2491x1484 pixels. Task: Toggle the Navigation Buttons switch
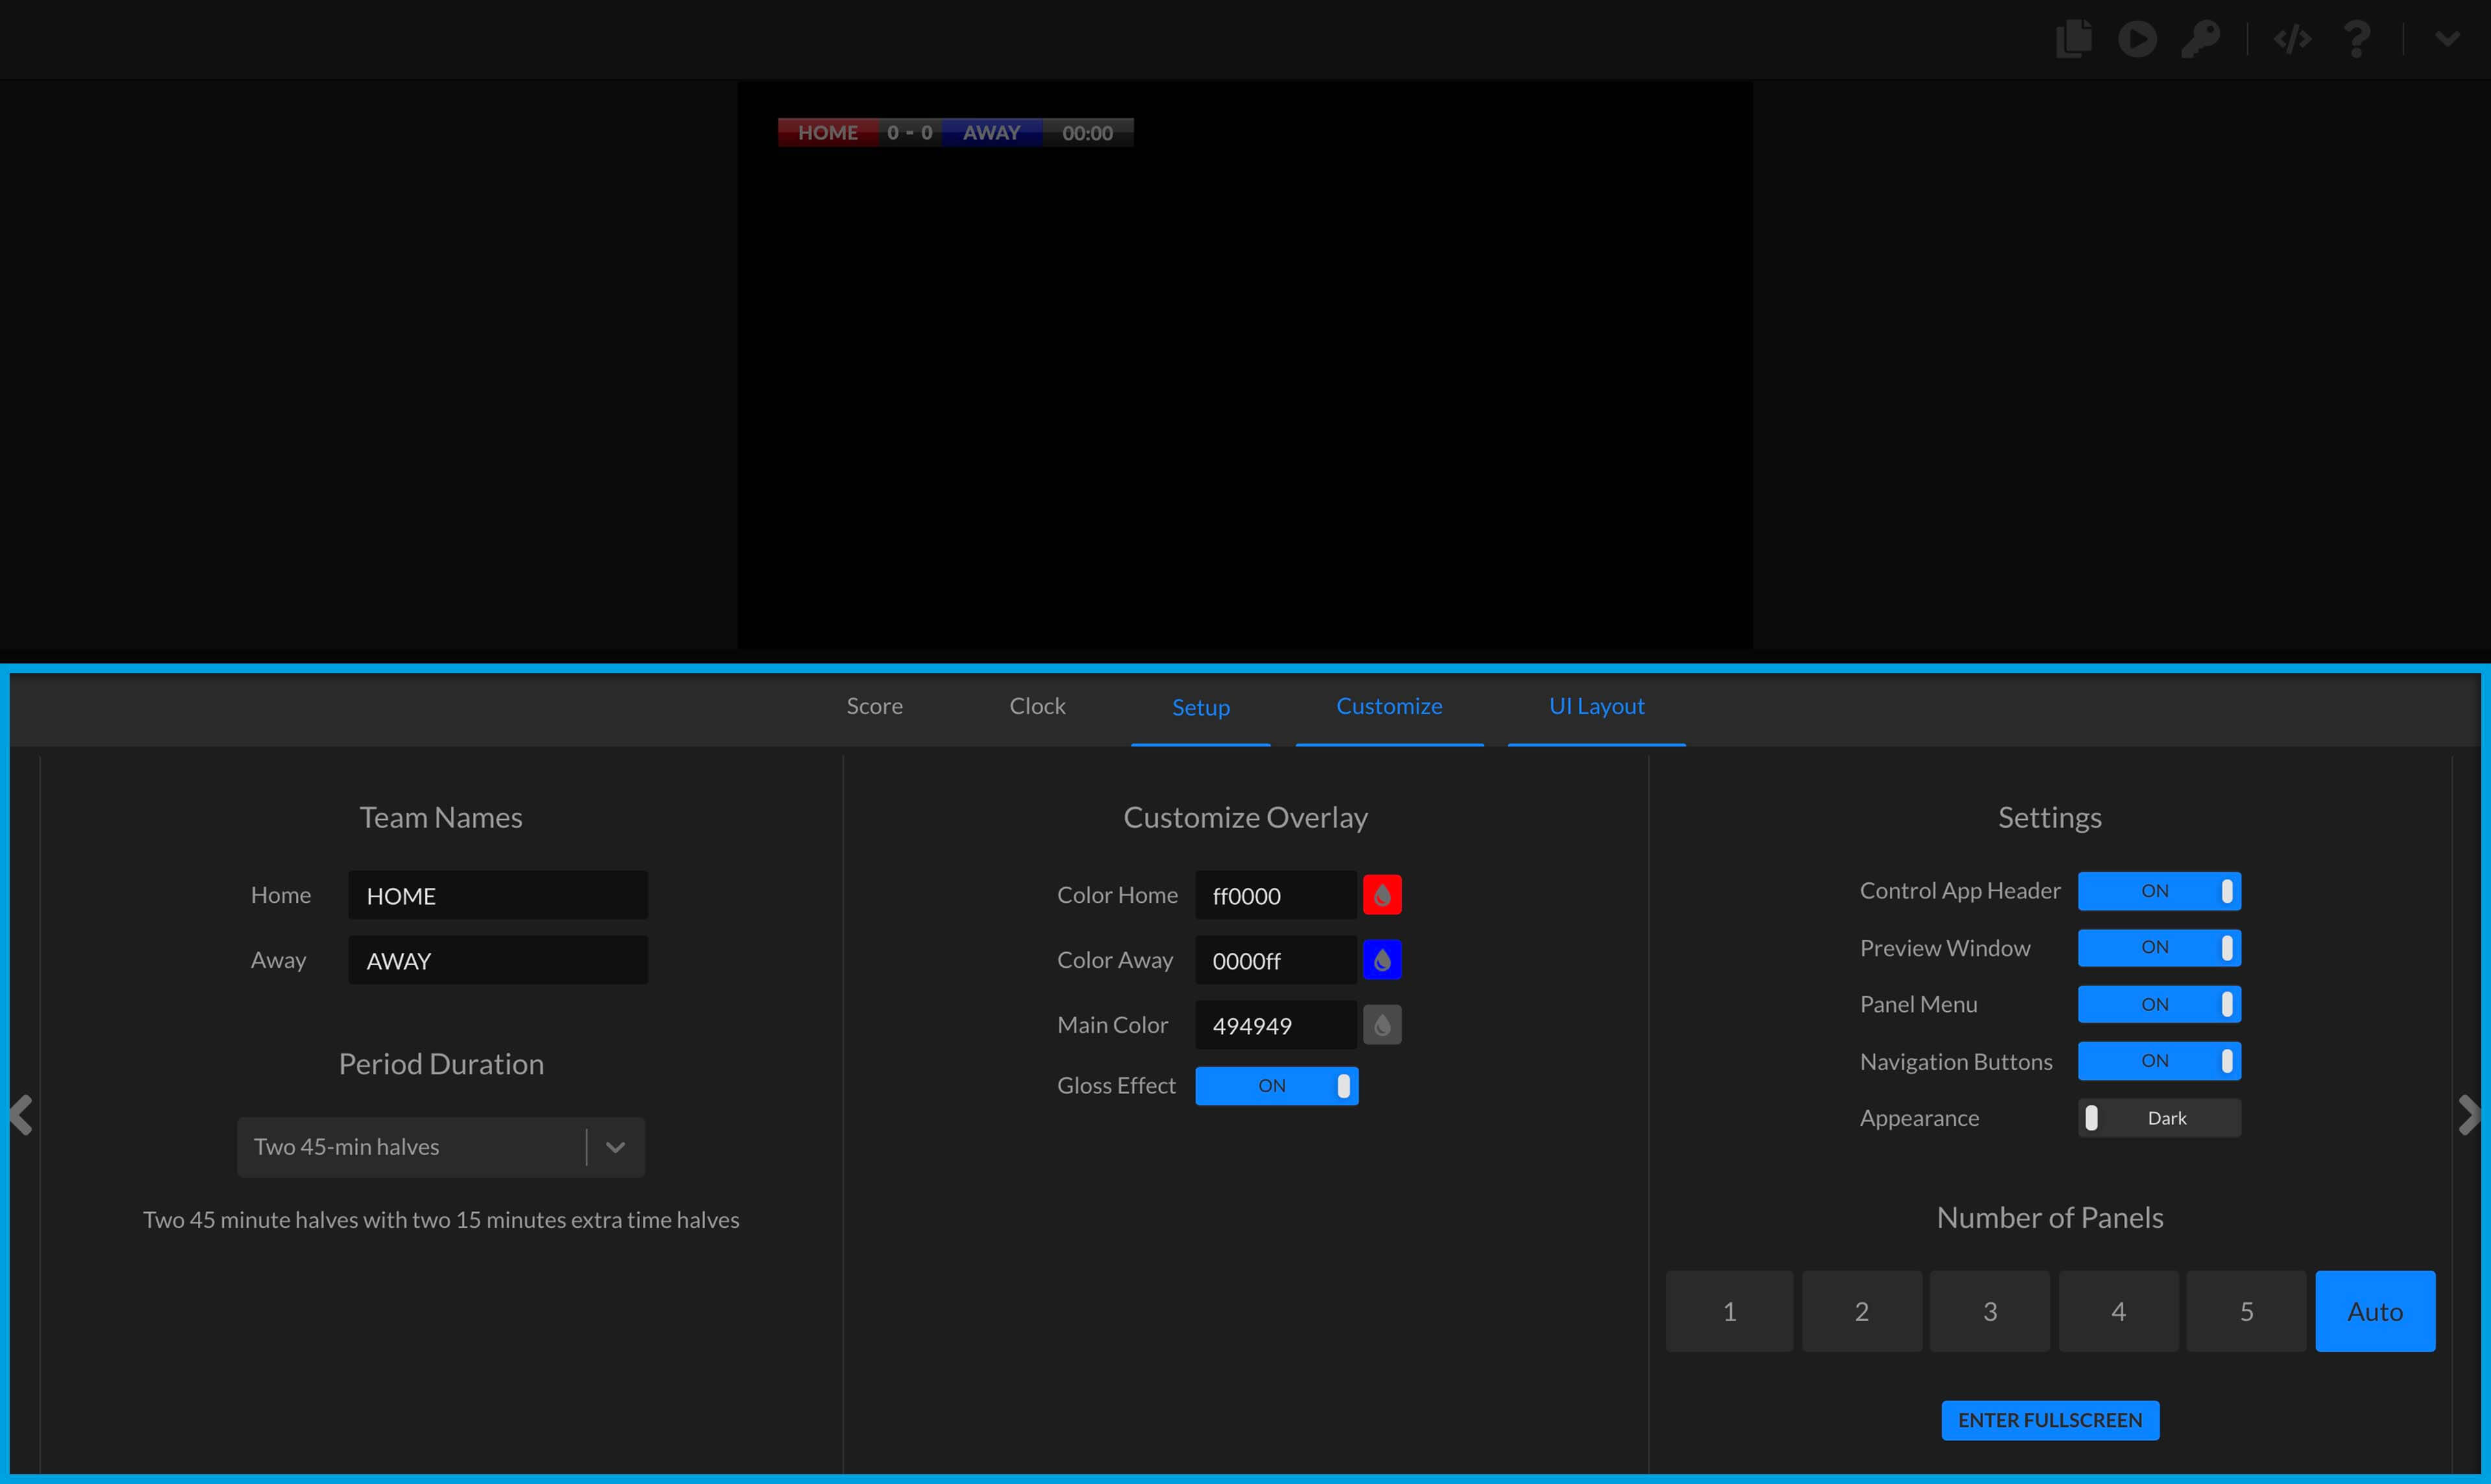(x=2159, y=1061)
